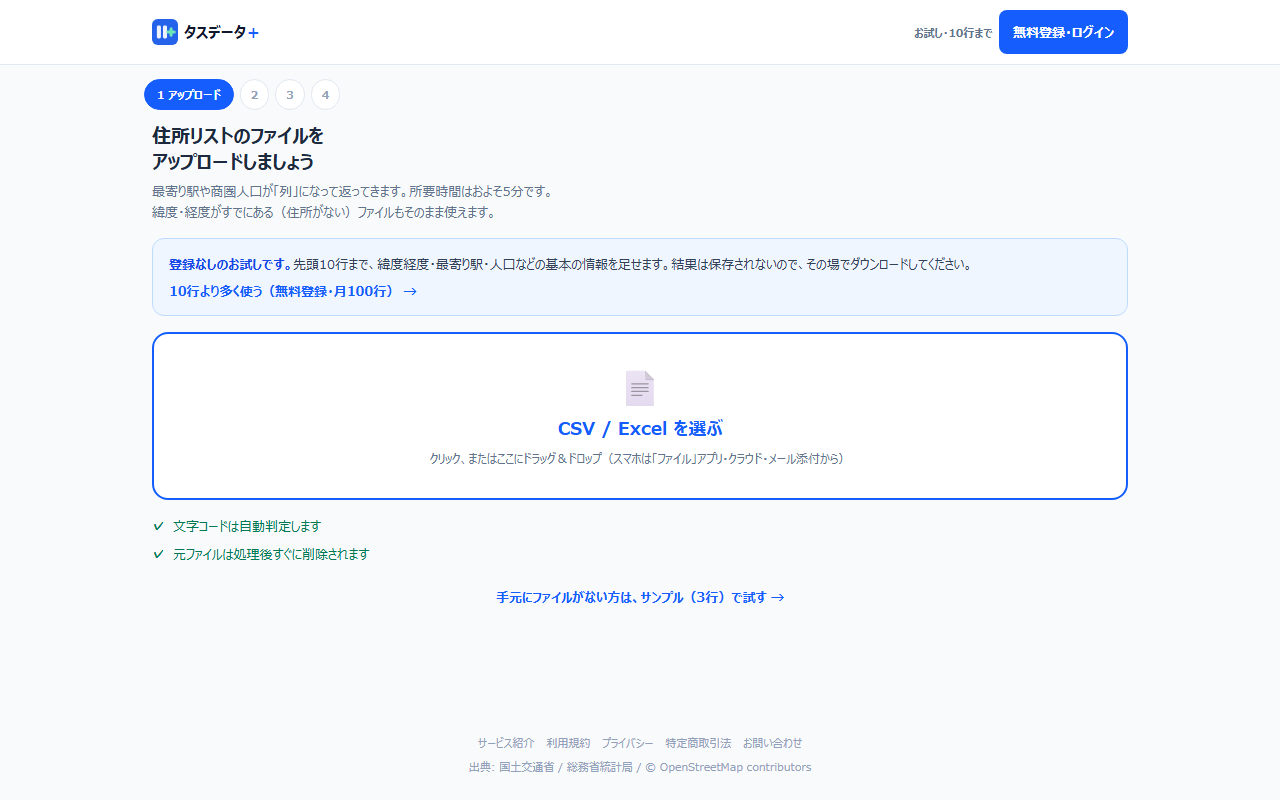The height and width of the screenshot is (800, 1280).
Task: Select step 1 アップロード tab
Action: click(189, 95)
